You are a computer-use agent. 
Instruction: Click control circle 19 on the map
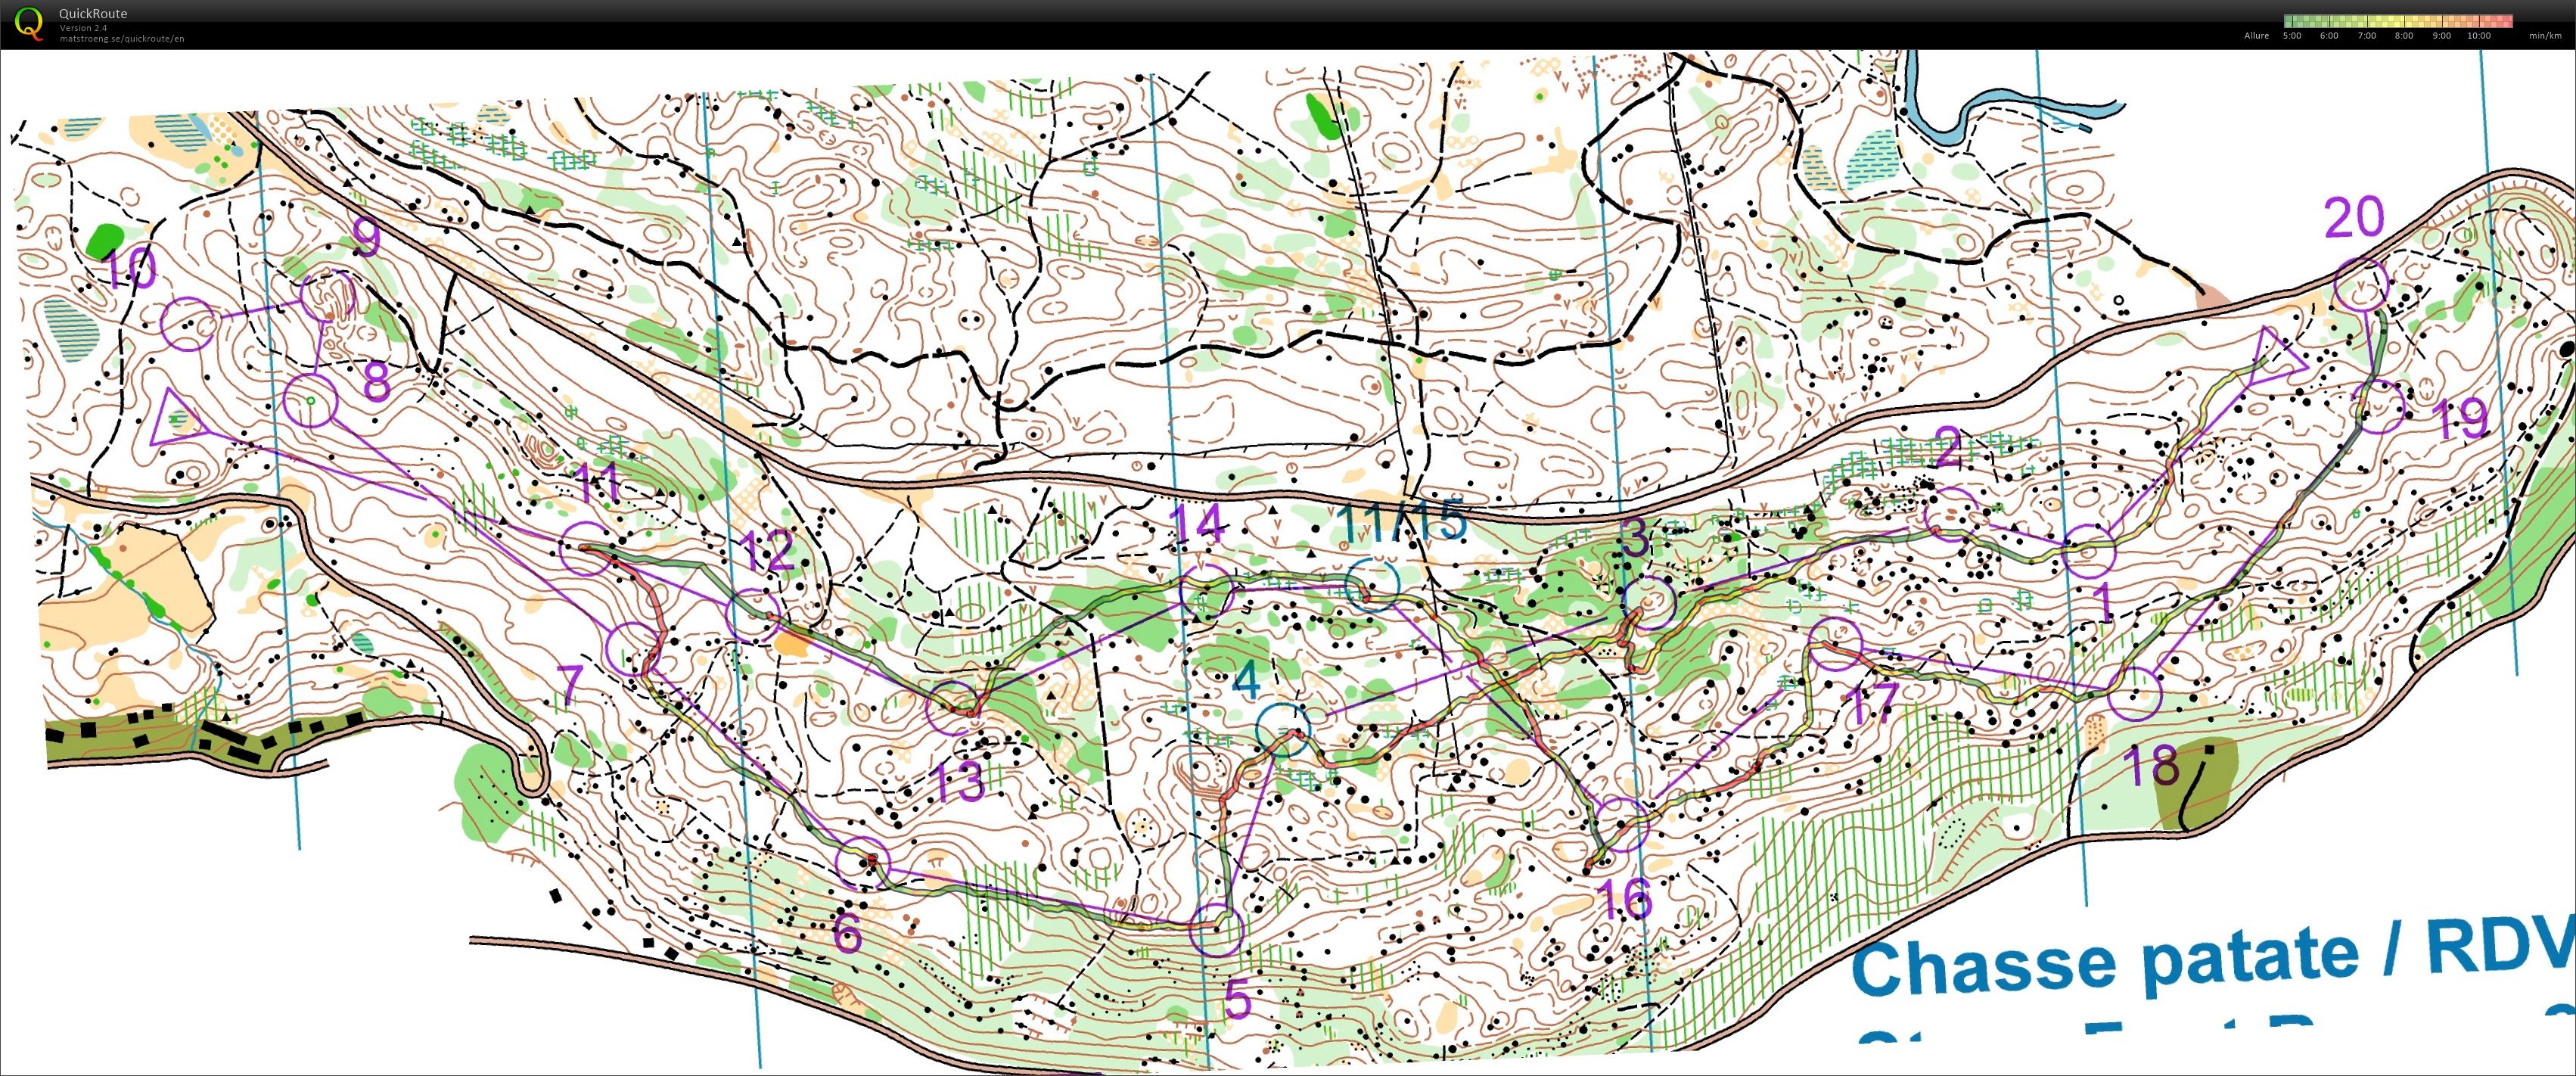click(x=2376, y=406)
